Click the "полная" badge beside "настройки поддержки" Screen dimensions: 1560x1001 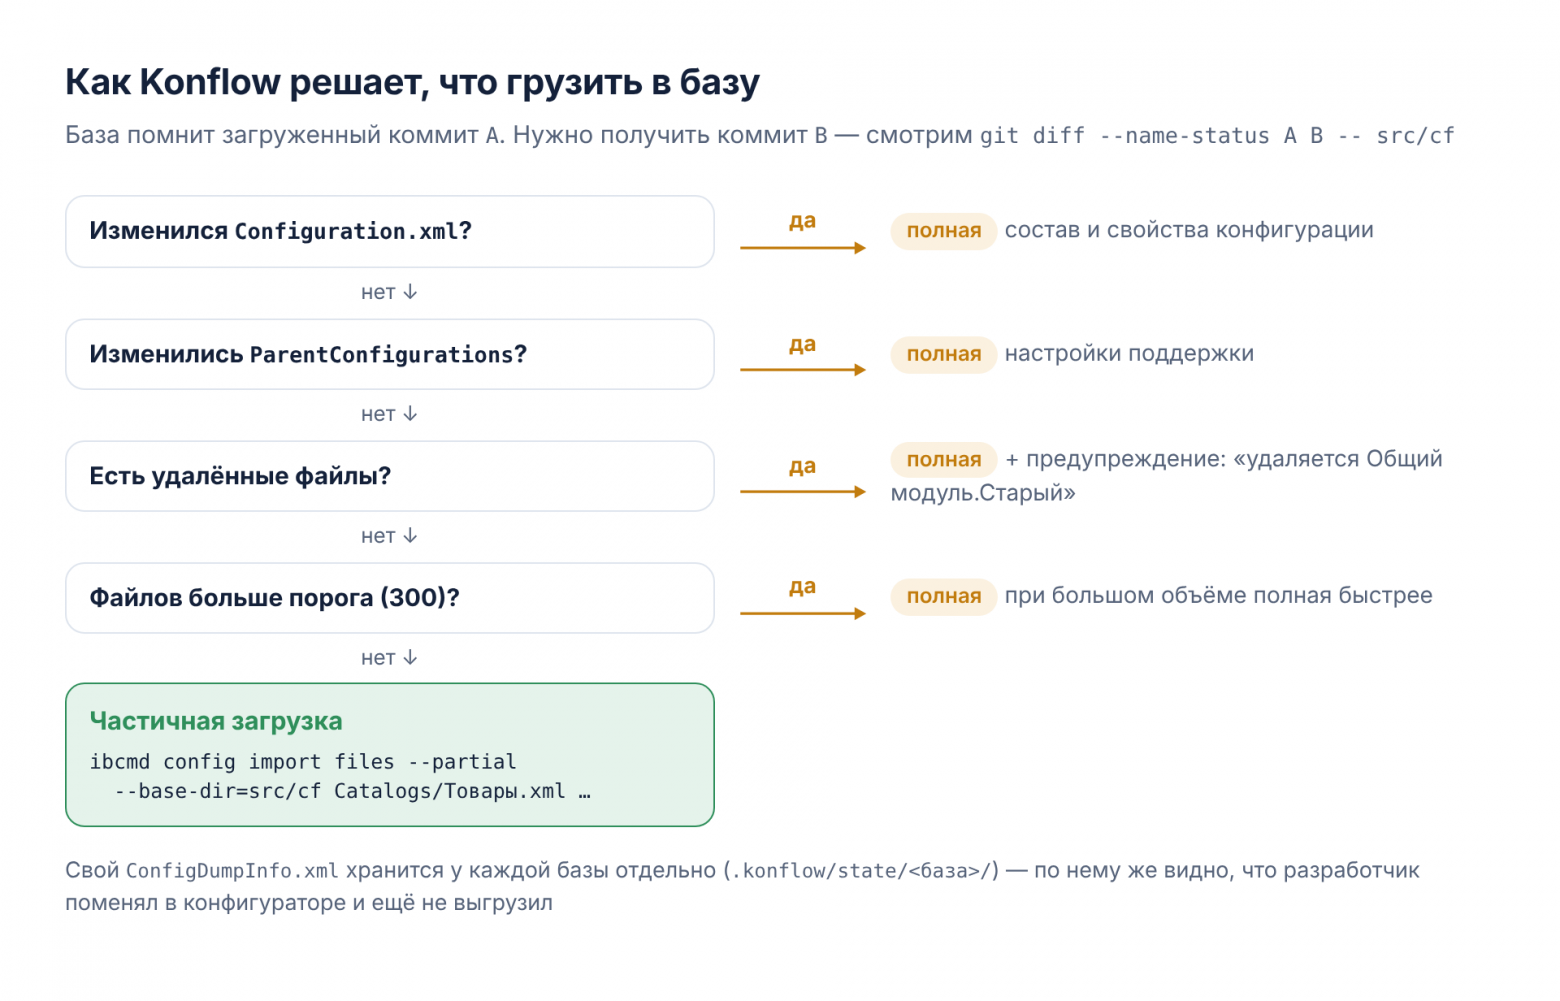tap(944, 354)
